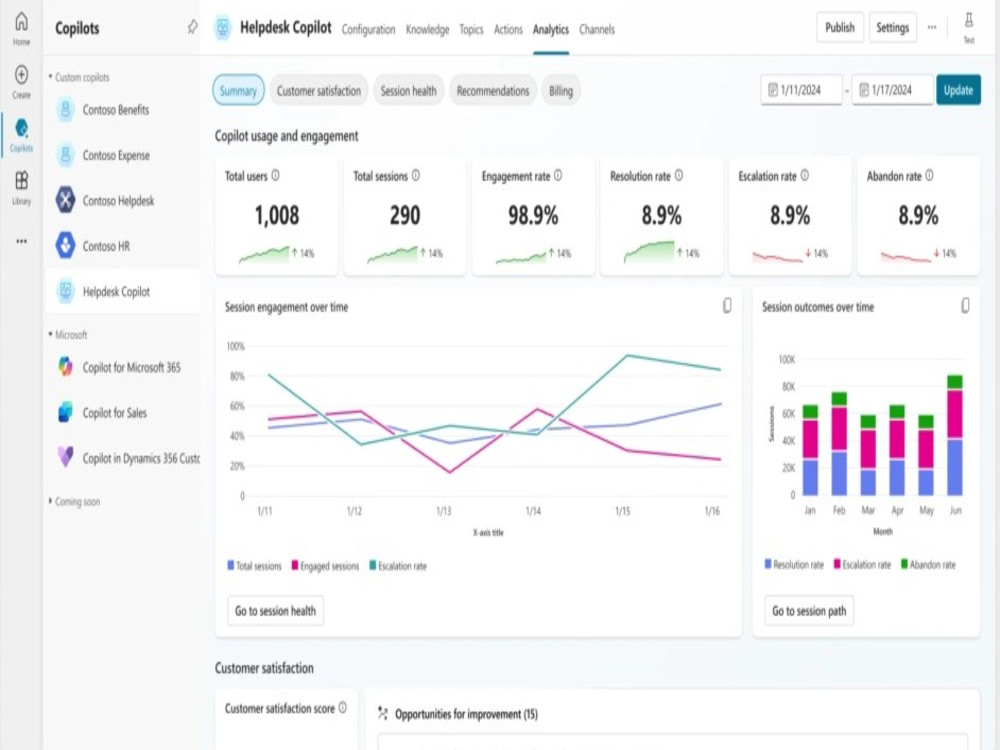
Task: Select the Billing pill
Action: (561, 91)
